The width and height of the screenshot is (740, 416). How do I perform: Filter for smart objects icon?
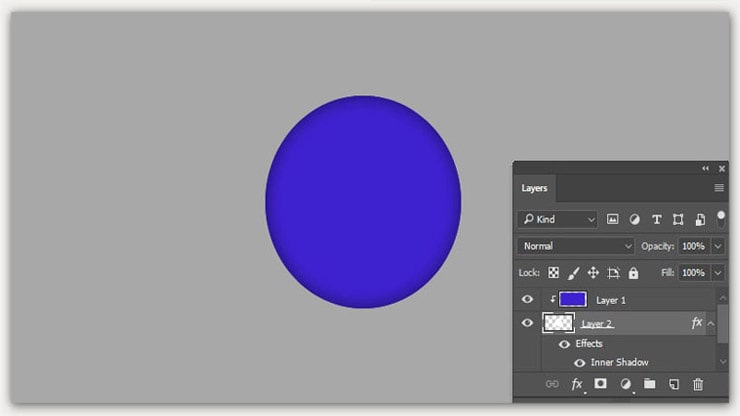click(700, 219)
